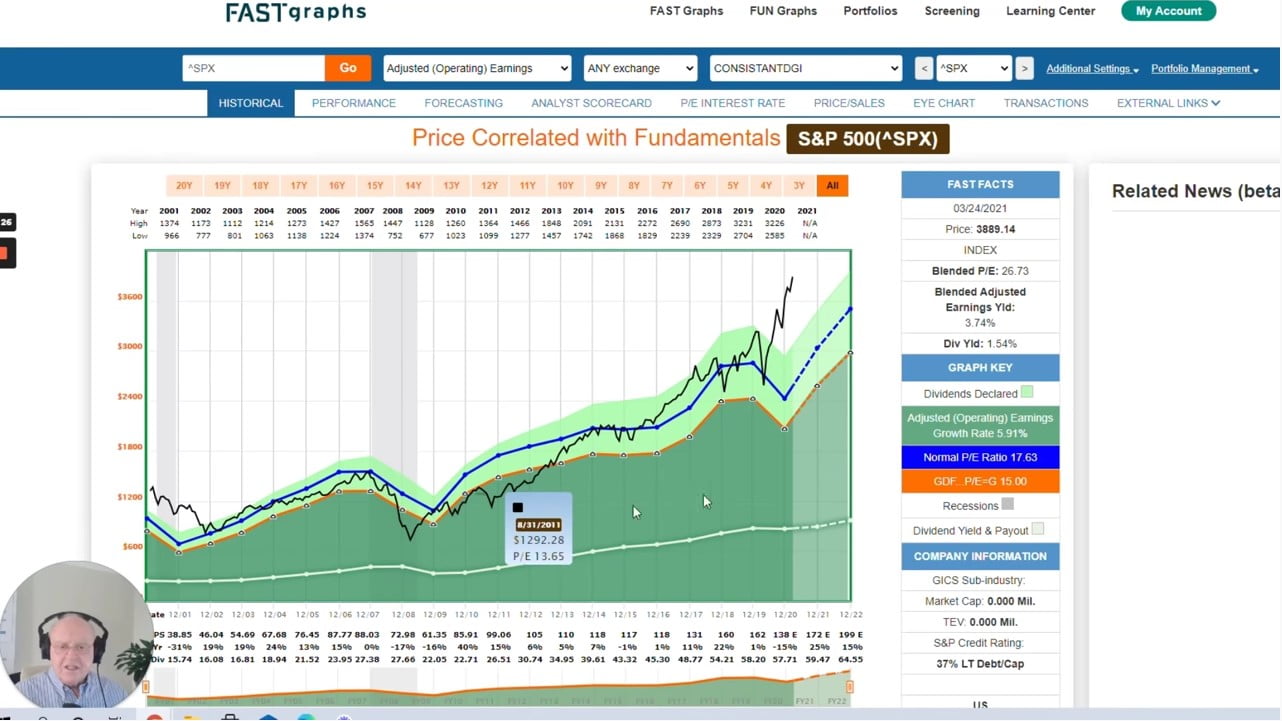Open the Screening menu item

pos(952,11)
